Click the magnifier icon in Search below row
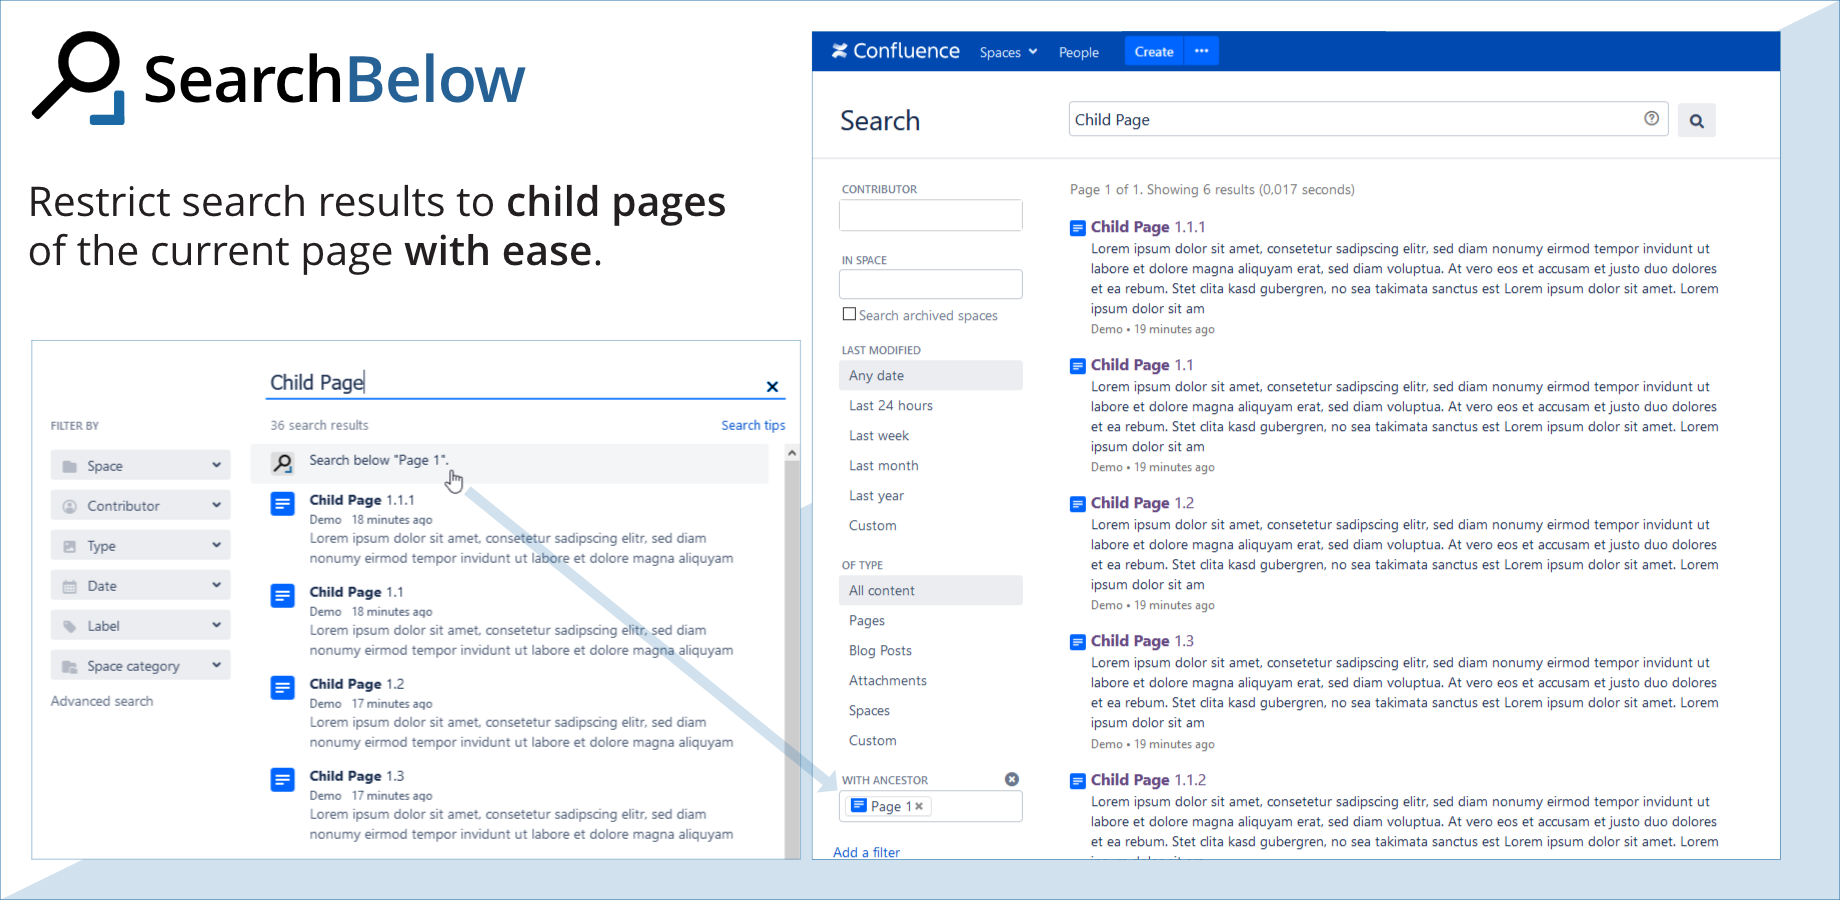 [x=283, y=463]
